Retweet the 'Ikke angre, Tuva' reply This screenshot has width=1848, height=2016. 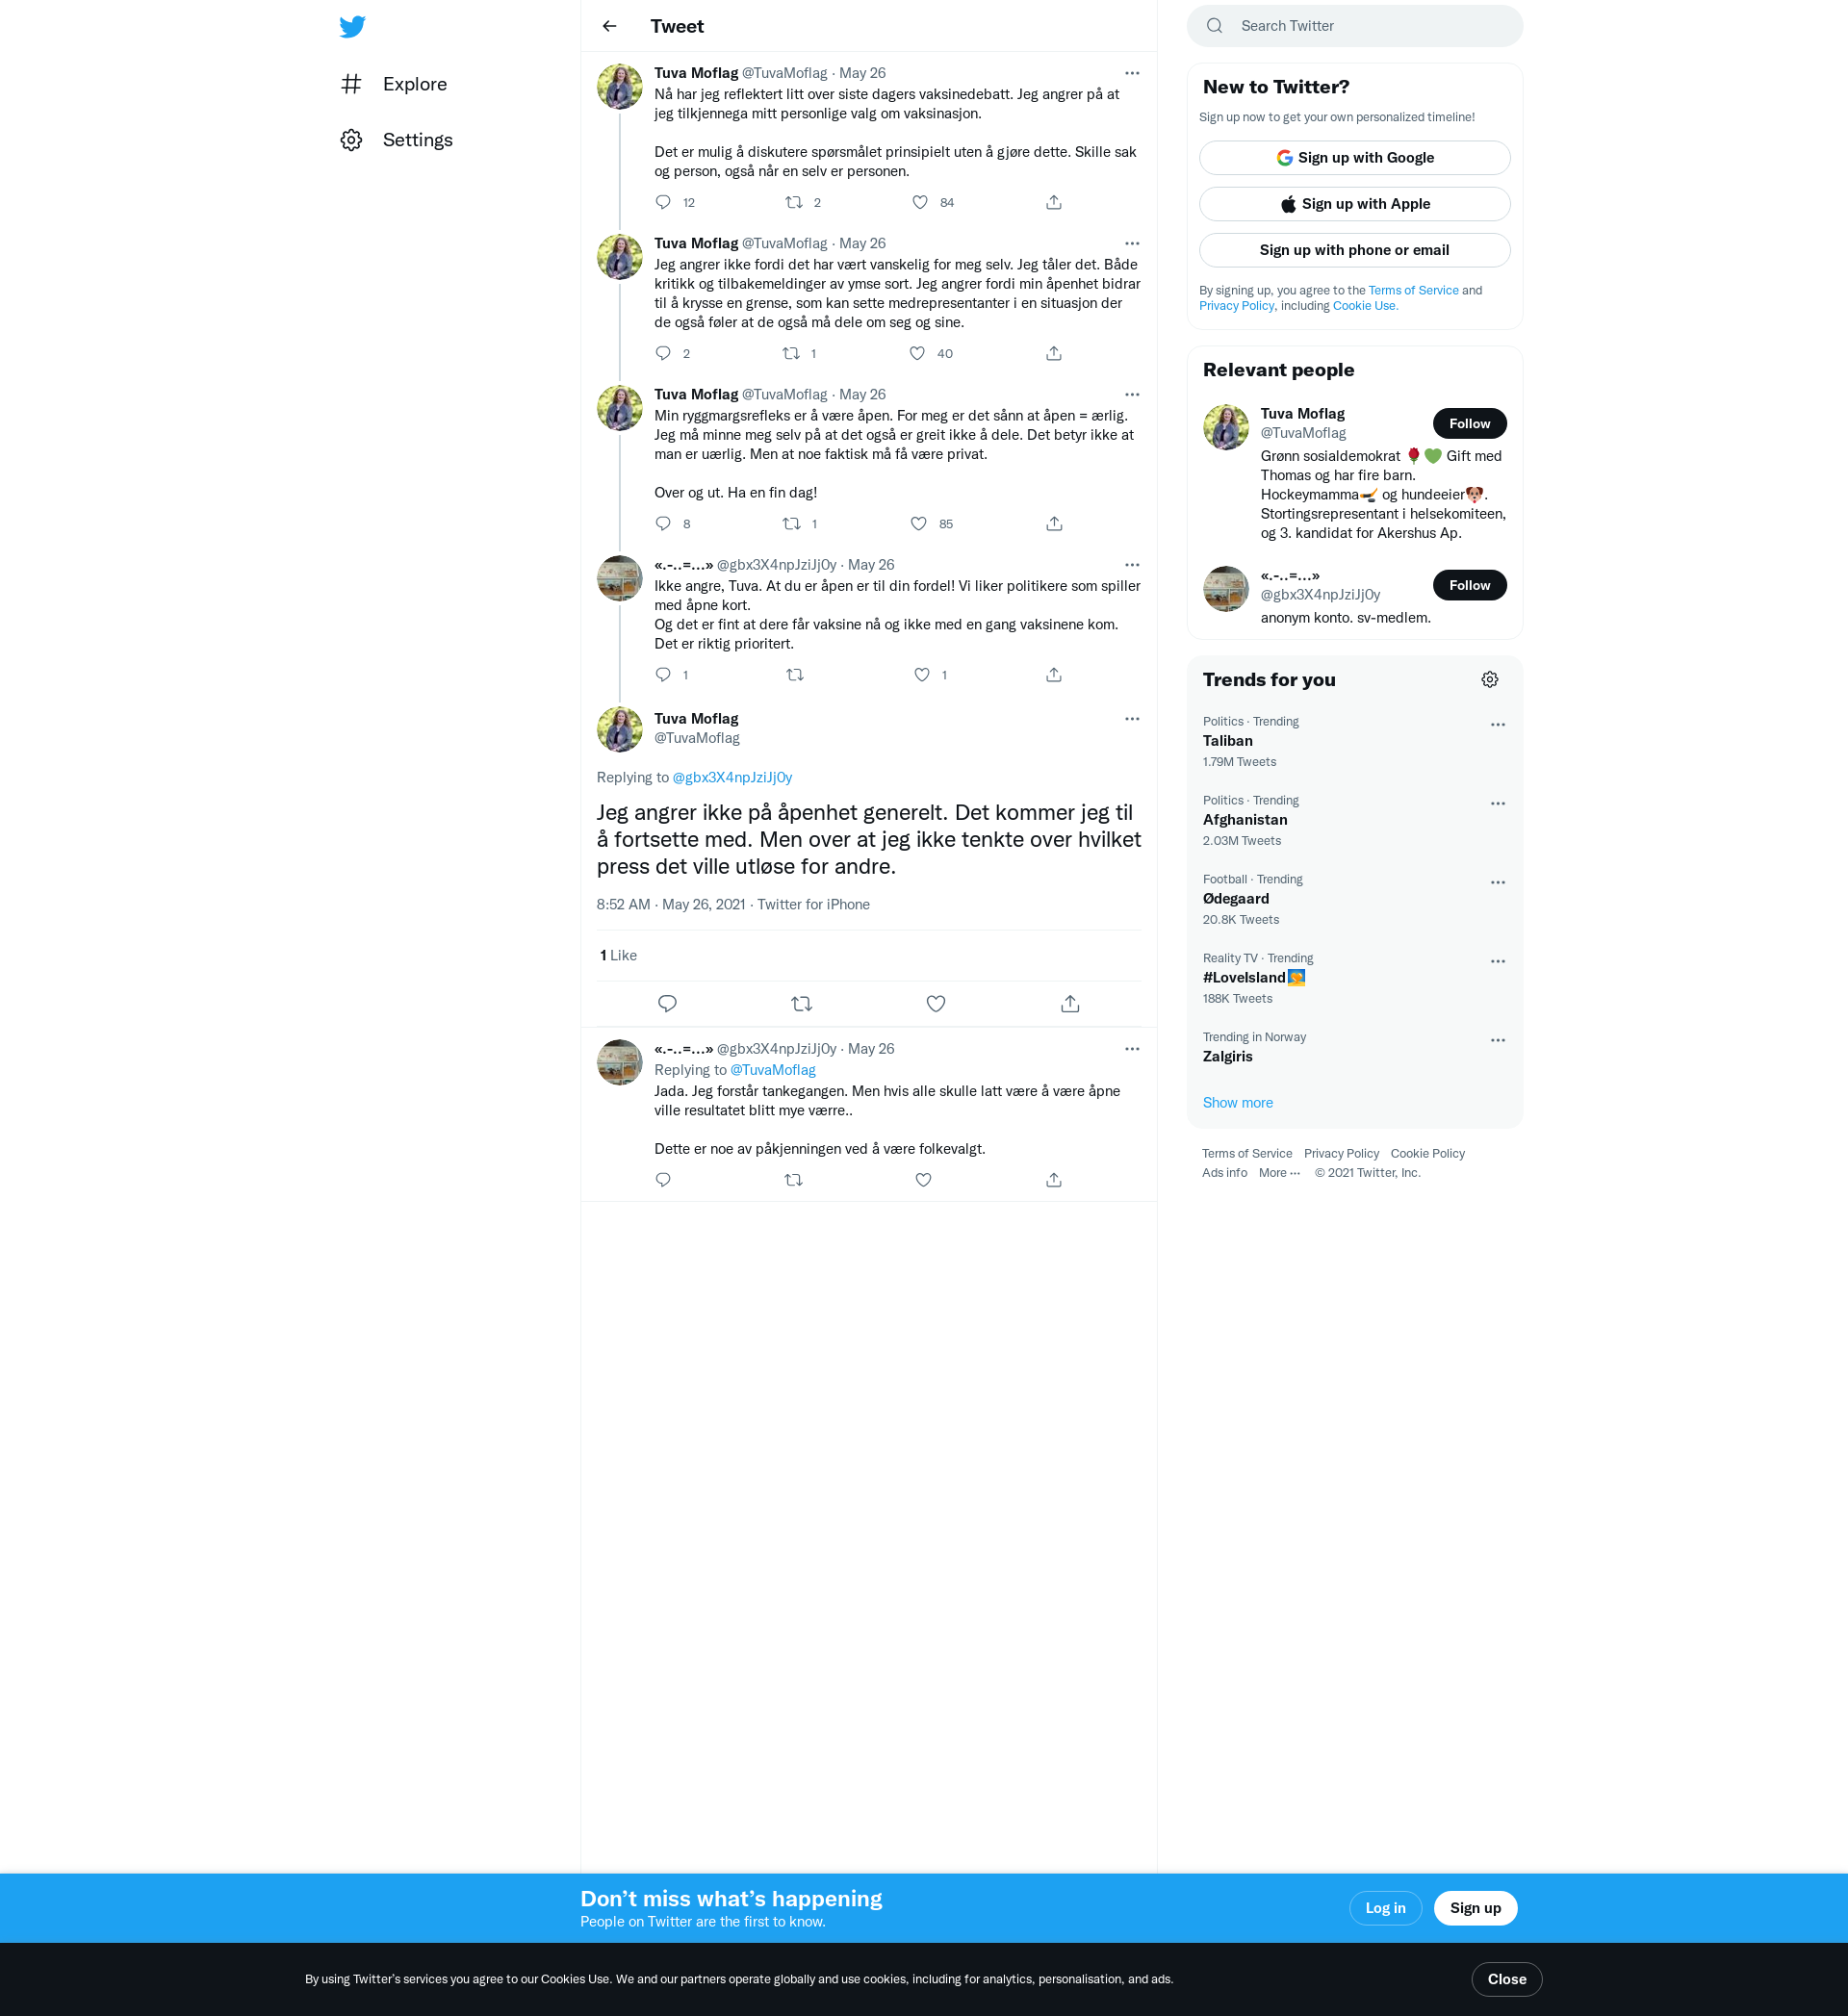click(x=795, y=675)
